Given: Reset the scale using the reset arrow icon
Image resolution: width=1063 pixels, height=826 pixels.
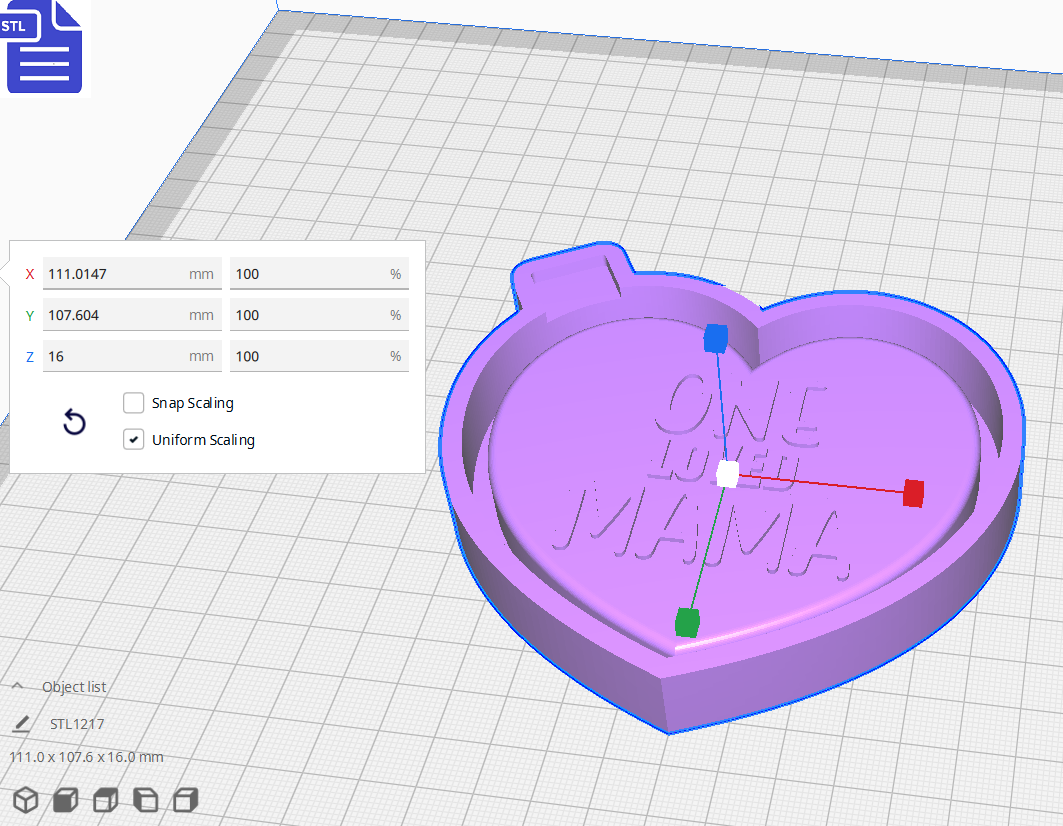Looking at the screenshot, I should click(74, 422).
